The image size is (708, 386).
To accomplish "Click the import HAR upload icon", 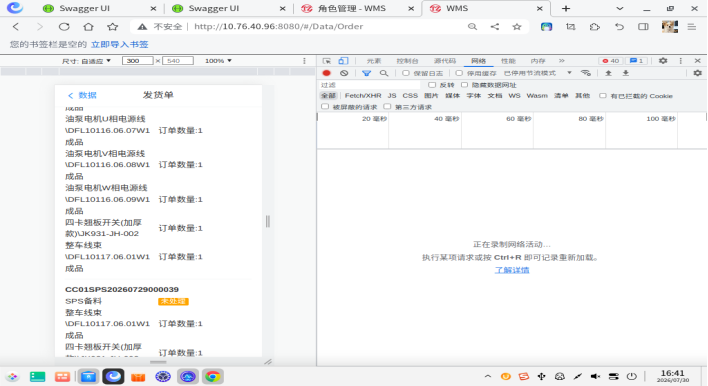I will (x=608, y=73).
